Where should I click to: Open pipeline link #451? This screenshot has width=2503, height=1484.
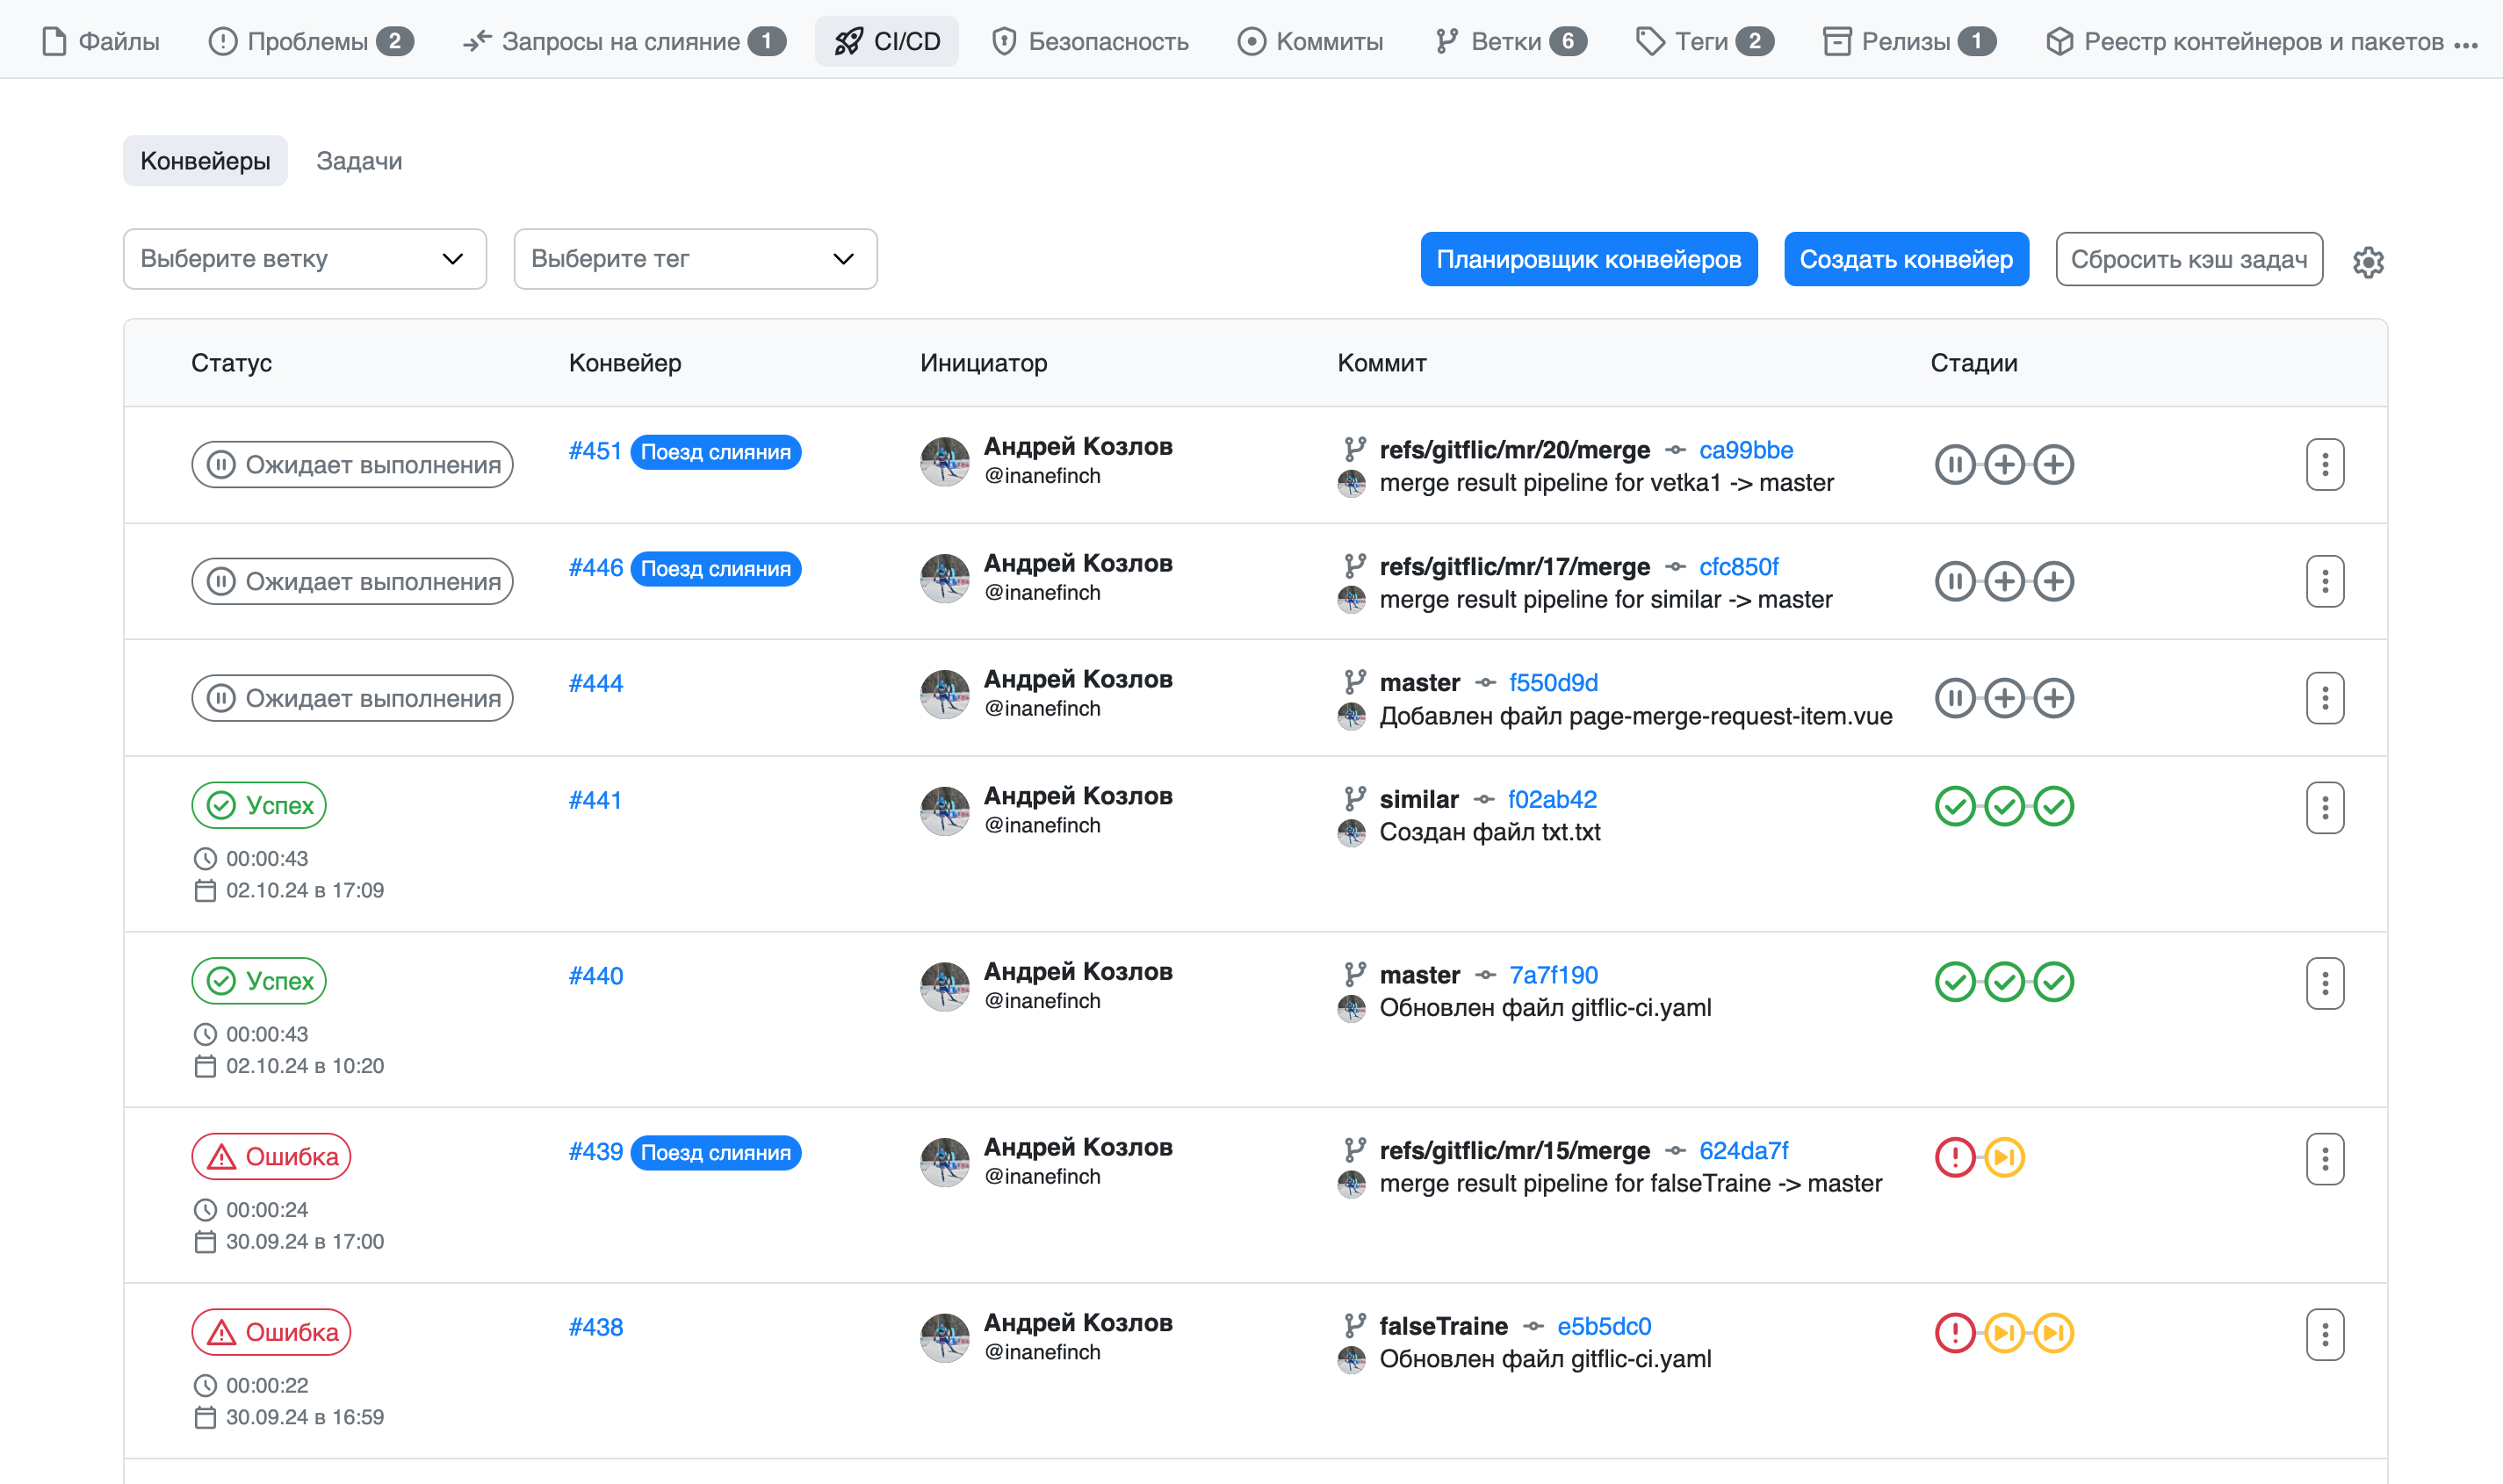595,451
